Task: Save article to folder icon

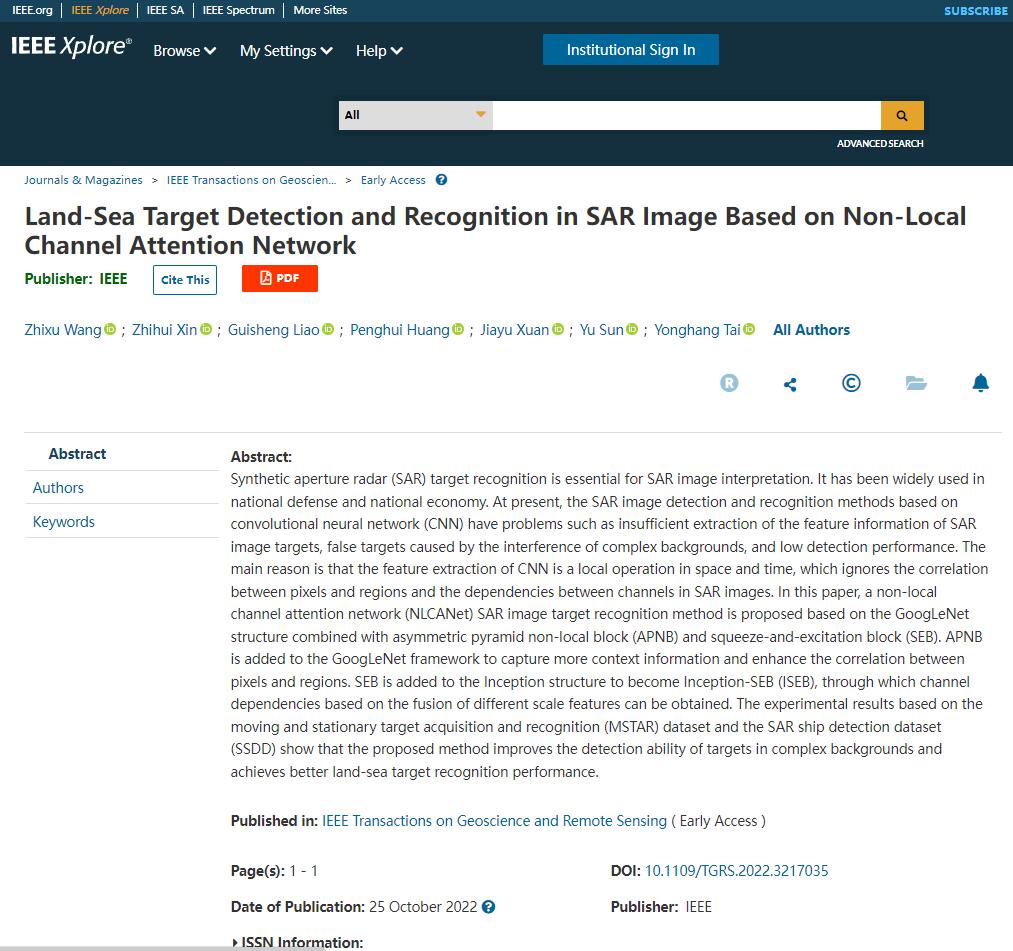Action: coord(916,383)
